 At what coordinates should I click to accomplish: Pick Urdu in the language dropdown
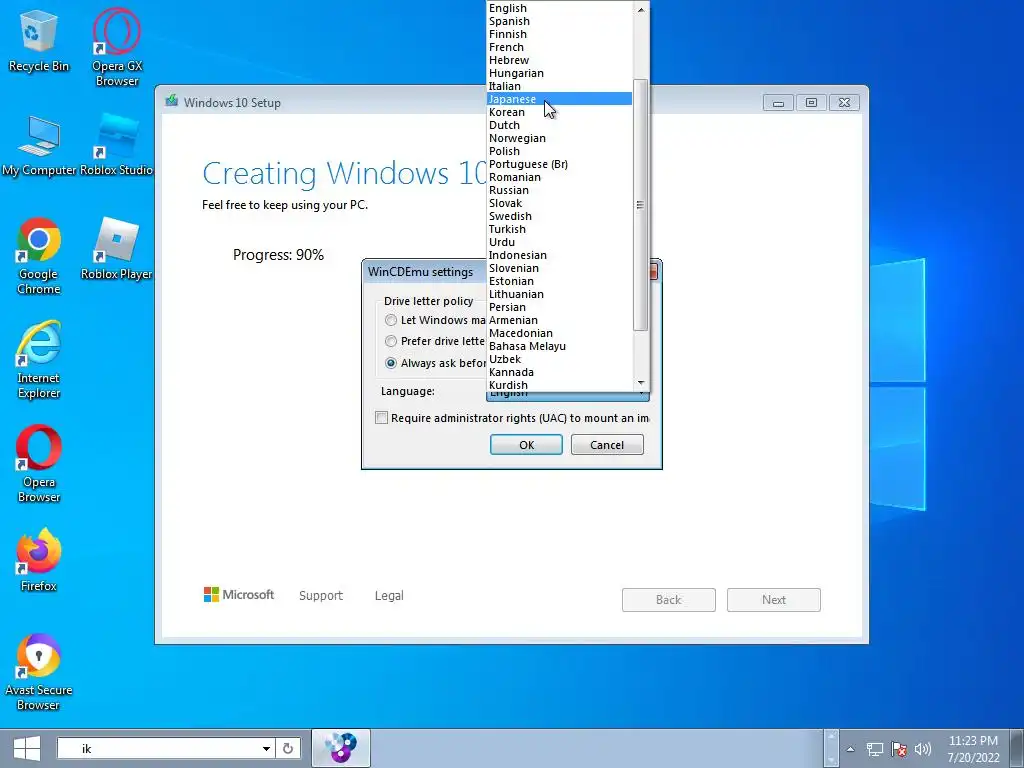[x=559, y=242]
